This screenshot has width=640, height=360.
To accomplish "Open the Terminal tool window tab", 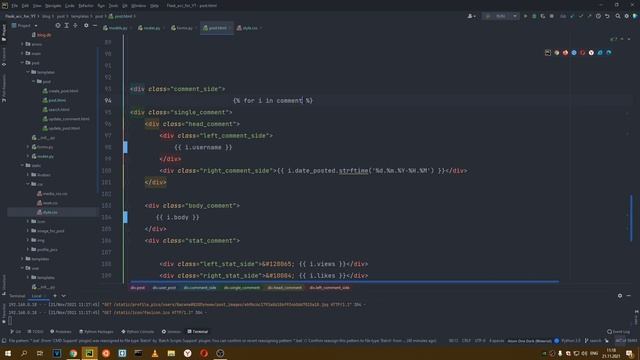I will [198, 331].
